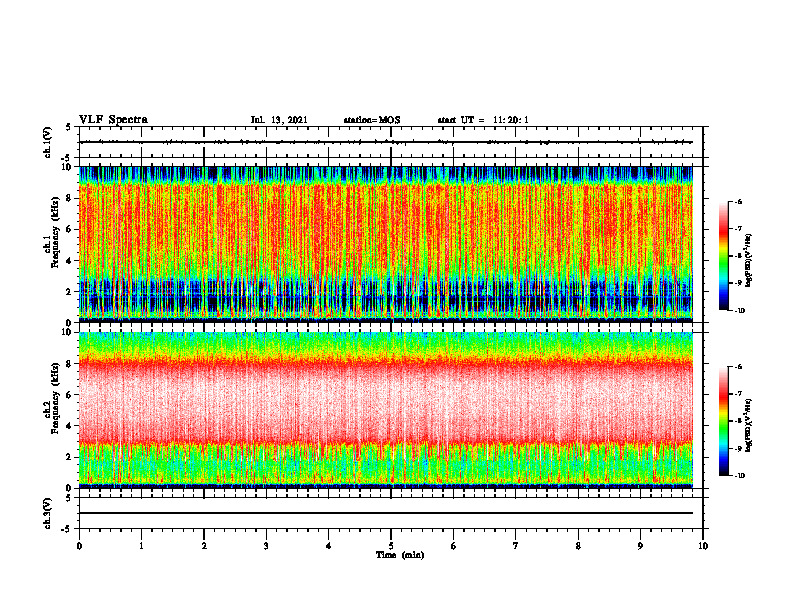This screenshot has width=792, height=612.
Task: Click the "station=MOS" header label
Action: pyautogui.click(x=372, y=120)
